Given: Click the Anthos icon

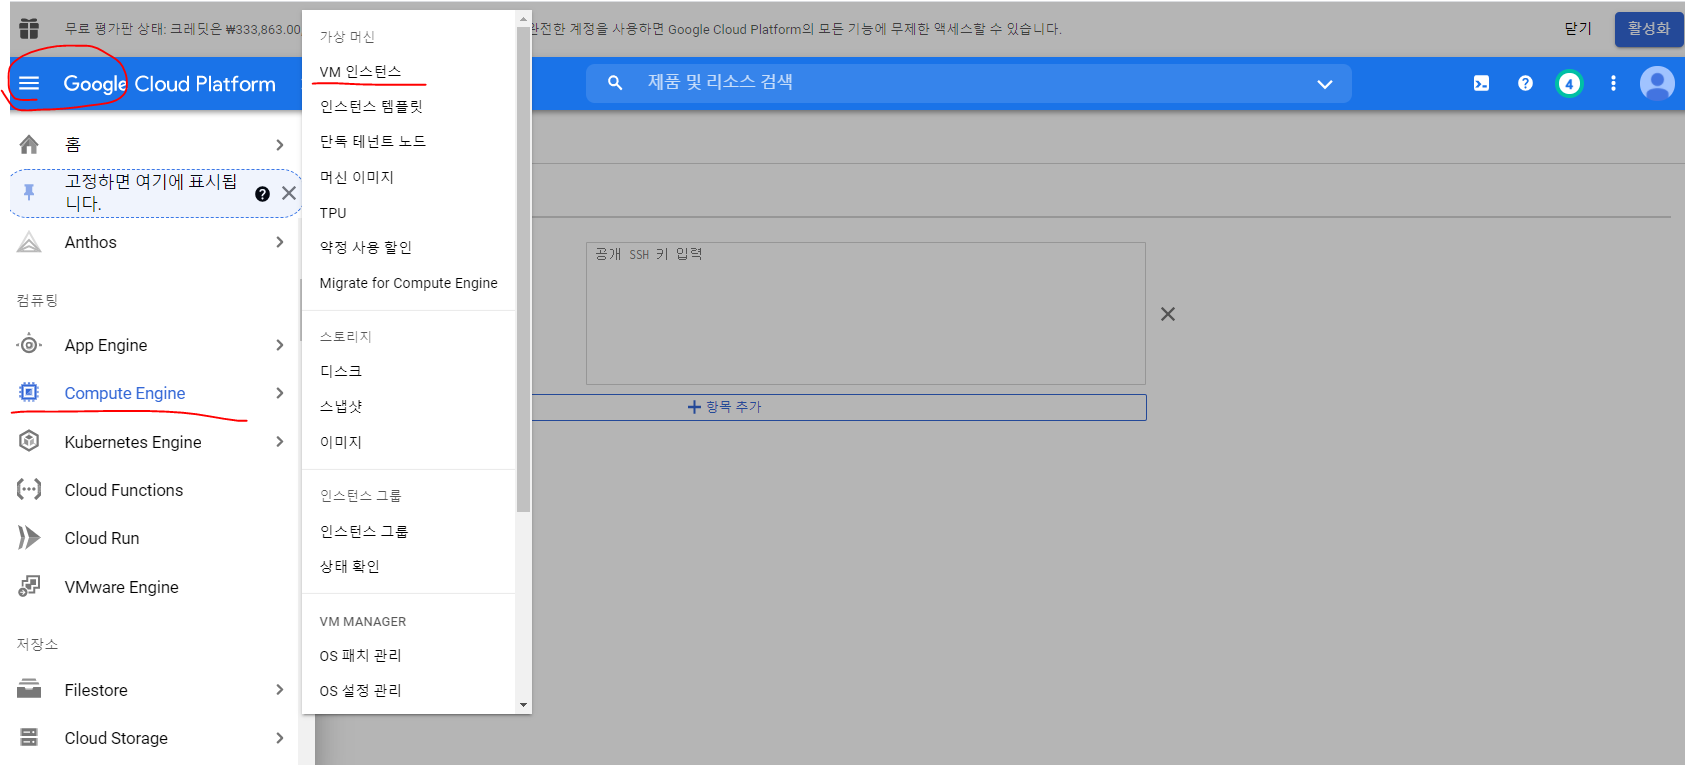Looking at the screenshot, I should [x=29, y=242].
